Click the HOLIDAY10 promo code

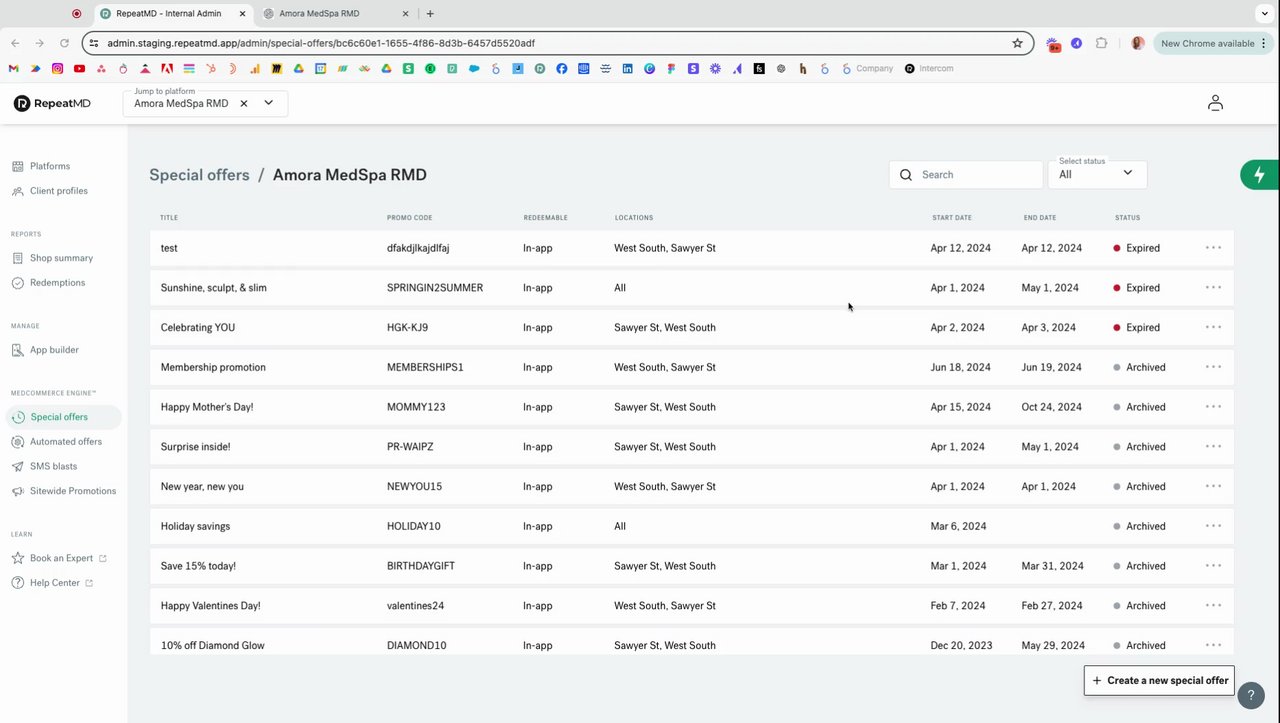point(413,526)
